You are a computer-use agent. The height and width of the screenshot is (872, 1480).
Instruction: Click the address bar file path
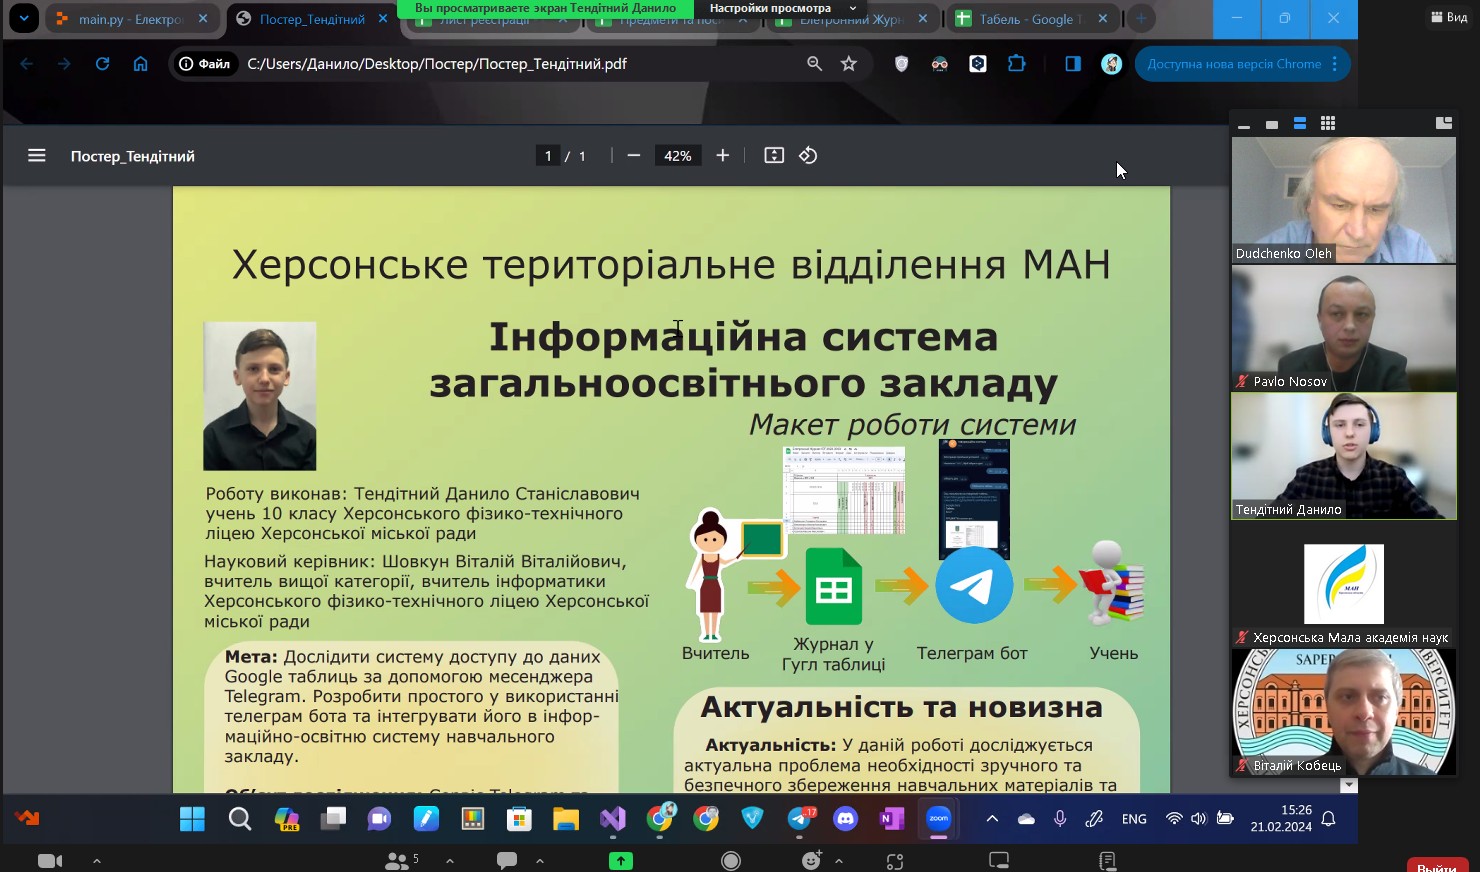pyautogui.click(x=437, y=64)
